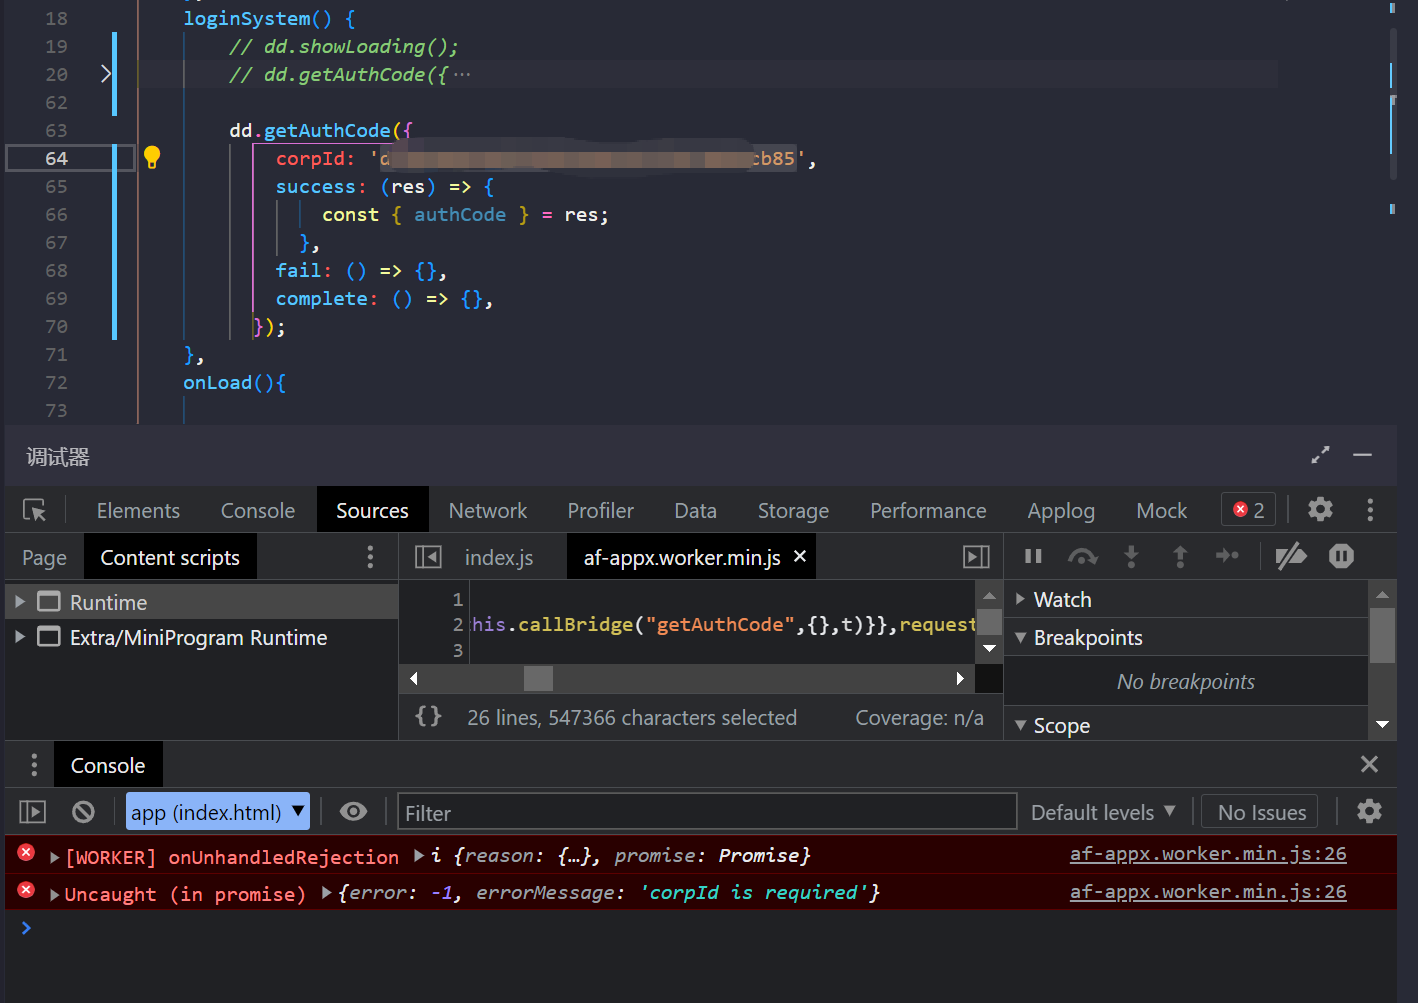Click the console Filter input field
The height and width of the screenshot is (1003, 1418).
tap(707, 812)
